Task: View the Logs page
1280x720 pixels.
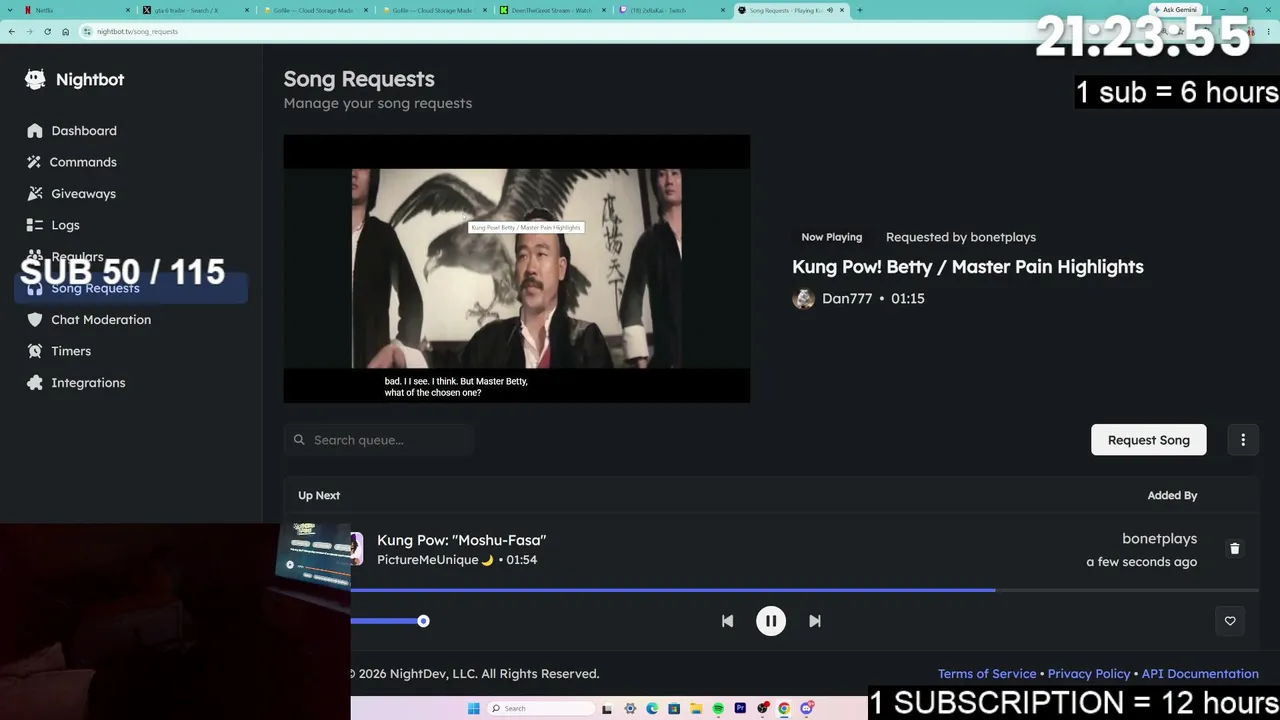Action: (65, 225)
